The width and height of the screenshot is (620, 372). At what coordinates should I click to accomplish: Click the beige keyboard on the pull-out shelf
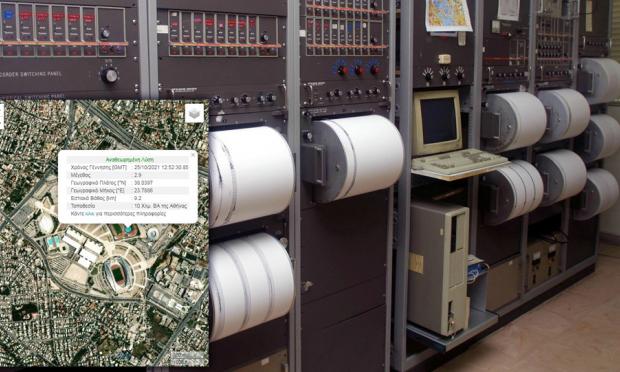point(459,161)
